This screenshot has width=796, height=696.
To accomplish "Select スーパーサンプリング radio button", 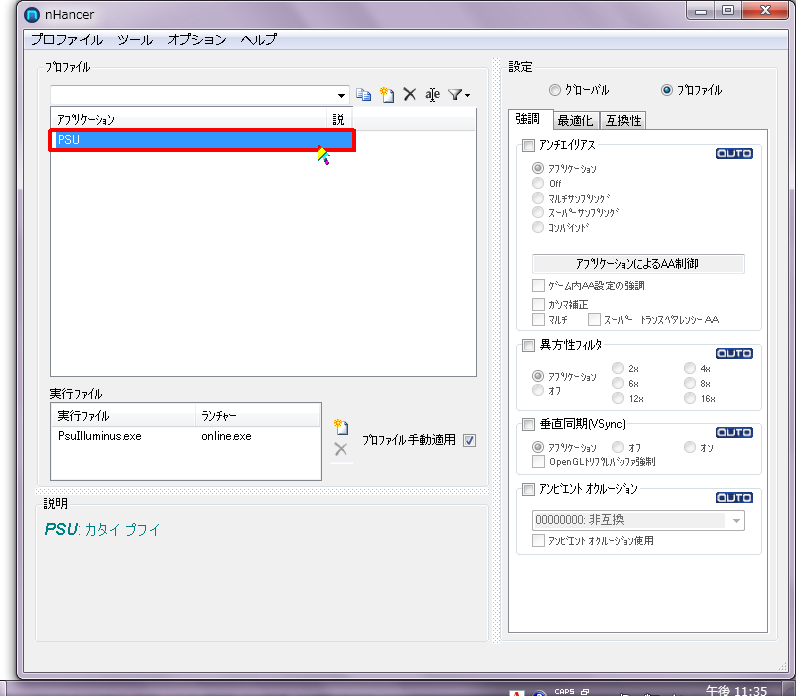I will (538, 212).
